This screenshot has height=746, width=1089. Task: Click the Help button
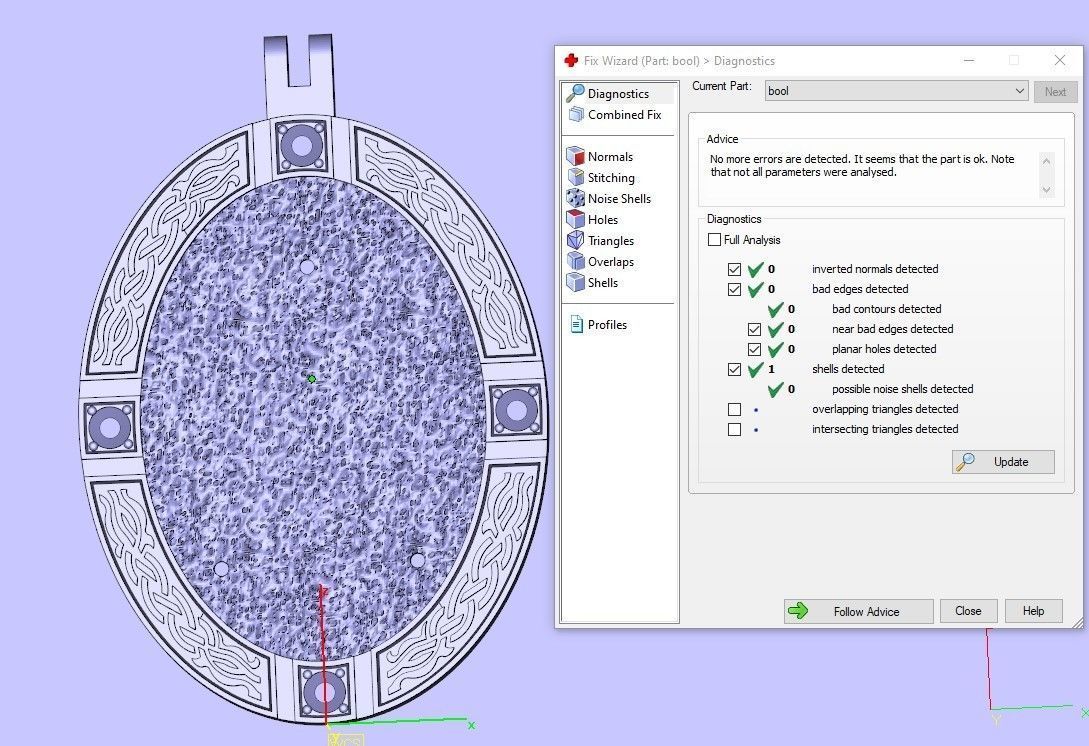1033,611
